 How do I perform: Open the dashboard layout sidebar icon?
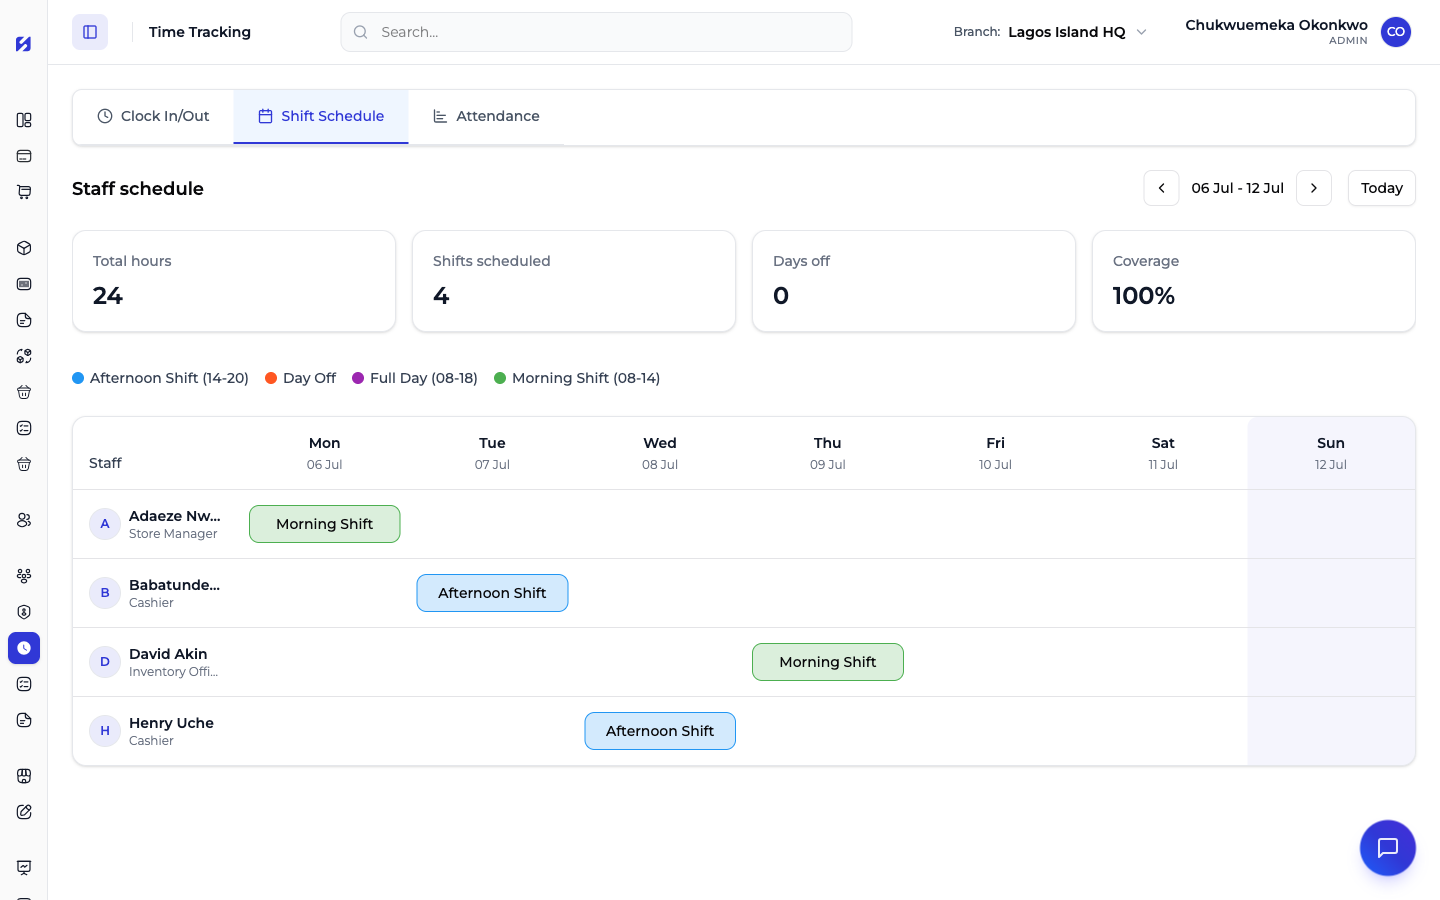pos(24,120)
